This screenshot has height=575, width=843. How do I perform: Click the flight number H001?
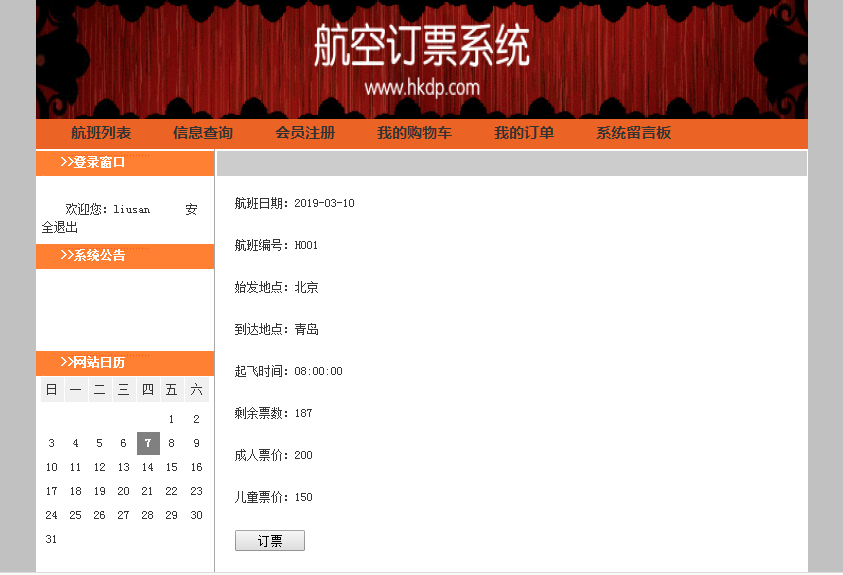(306, 245)
